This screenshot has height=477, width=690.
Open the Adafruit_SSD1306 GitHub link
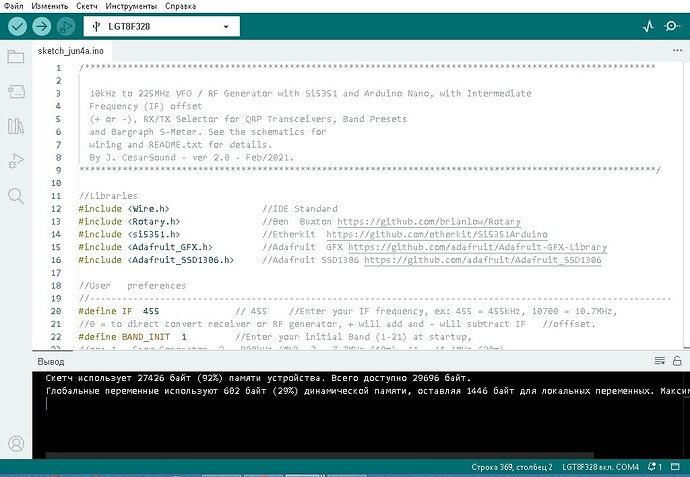click(x=483, y=260)
